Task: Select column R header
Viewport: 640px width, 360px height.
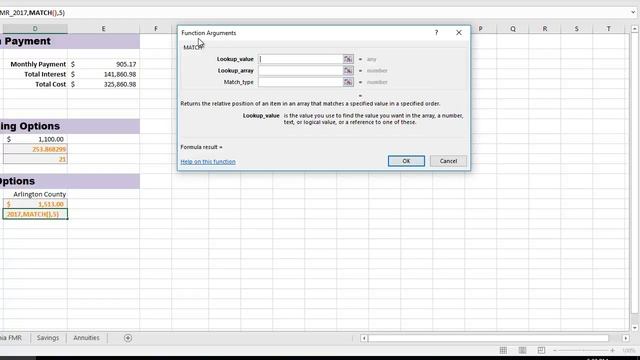Action: point(544,29)
